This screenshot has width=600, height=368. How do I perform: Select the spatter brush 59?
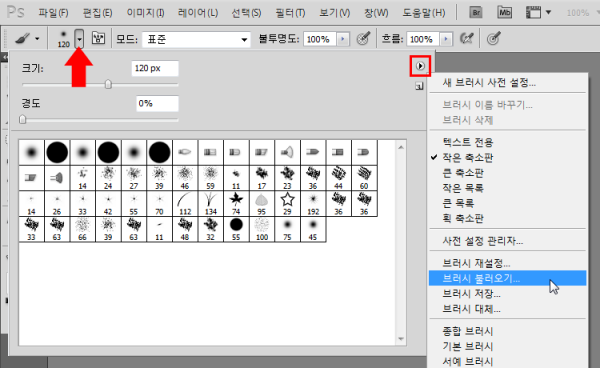click(210, 178)
